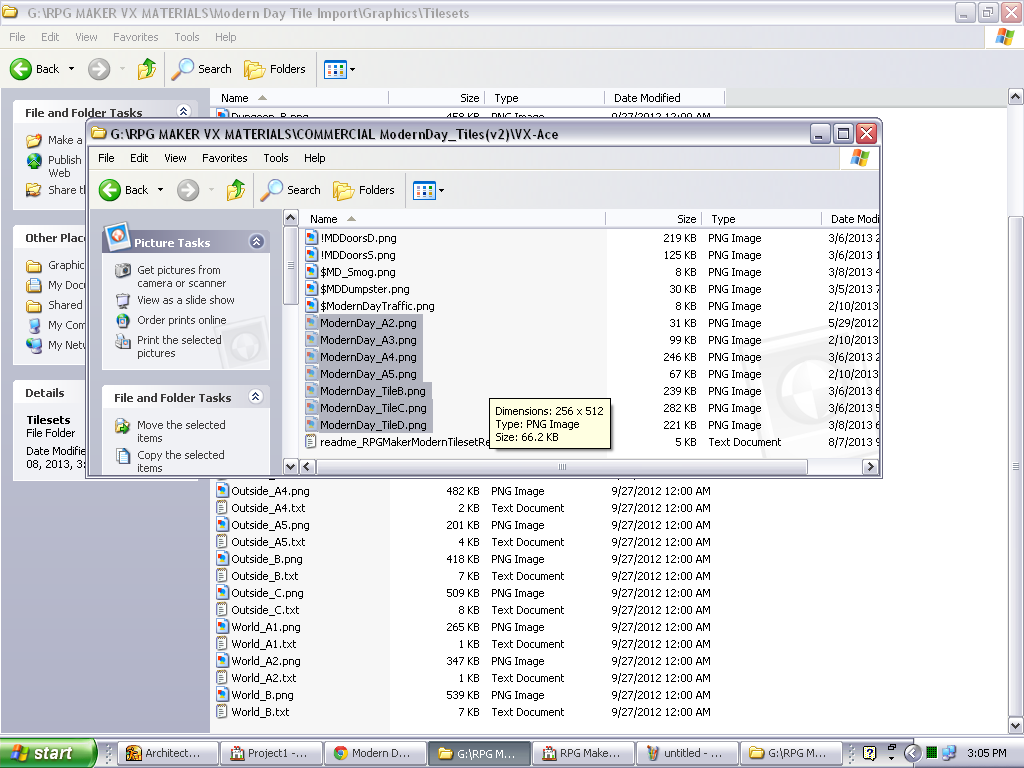This screenshot has height=768, width=1024.
Task: Click Back button in front window toolbar
Action: point(125,190)
